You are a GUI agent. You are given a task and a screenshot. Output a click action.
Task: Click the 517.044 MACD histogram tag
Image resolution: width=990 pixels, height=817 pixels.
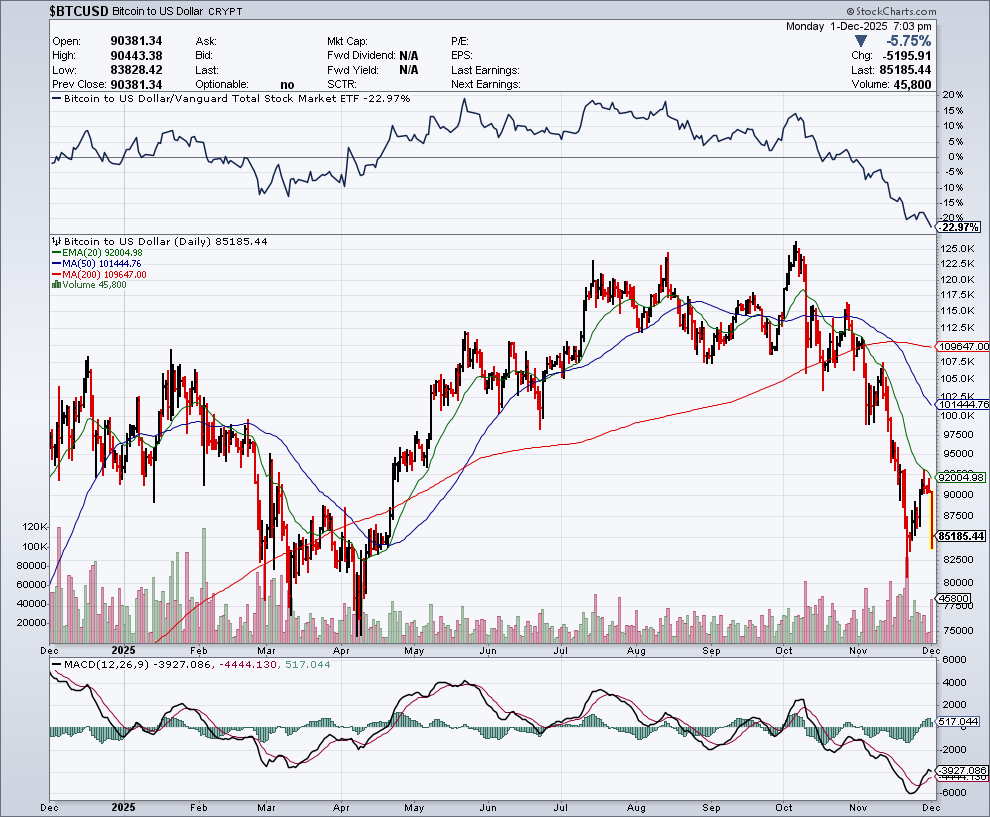[960, 721]
